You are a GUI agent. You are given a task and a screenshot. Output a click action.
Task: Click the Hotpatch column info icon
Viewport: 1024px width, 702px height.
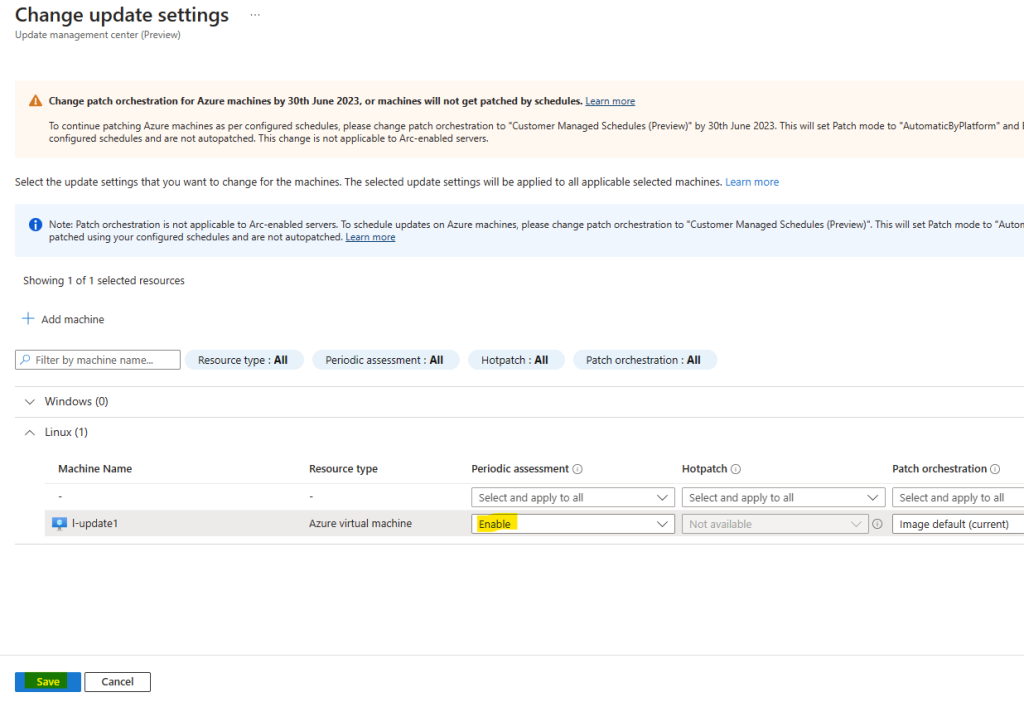point(735,469)
